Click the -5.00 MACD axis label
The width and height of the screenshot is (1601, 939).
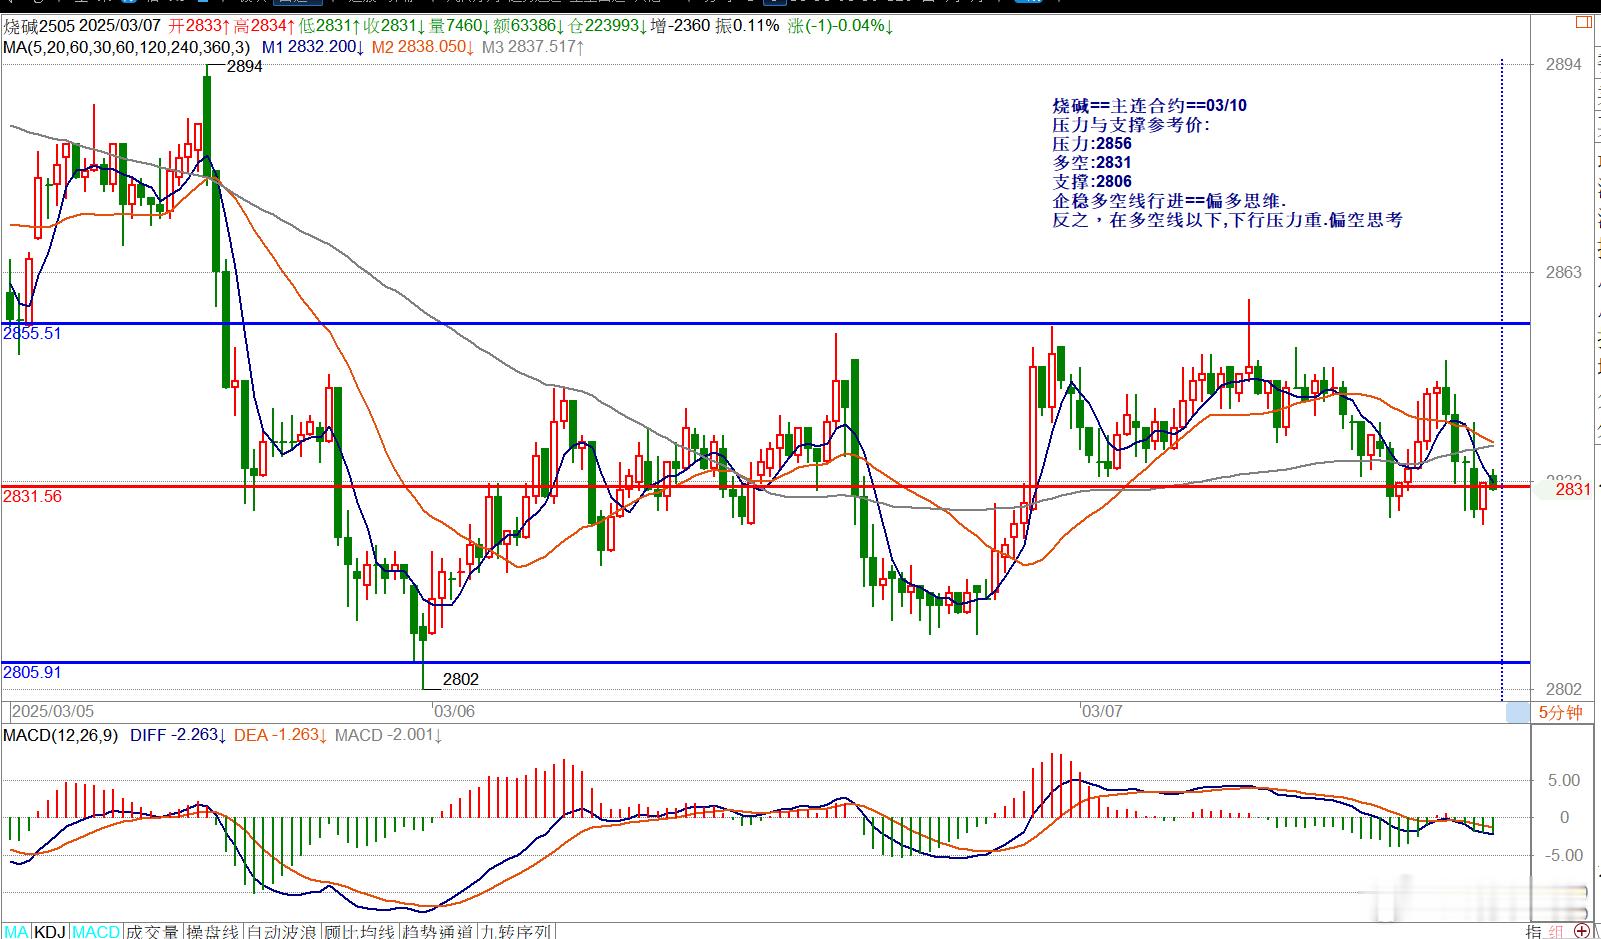1562,855
